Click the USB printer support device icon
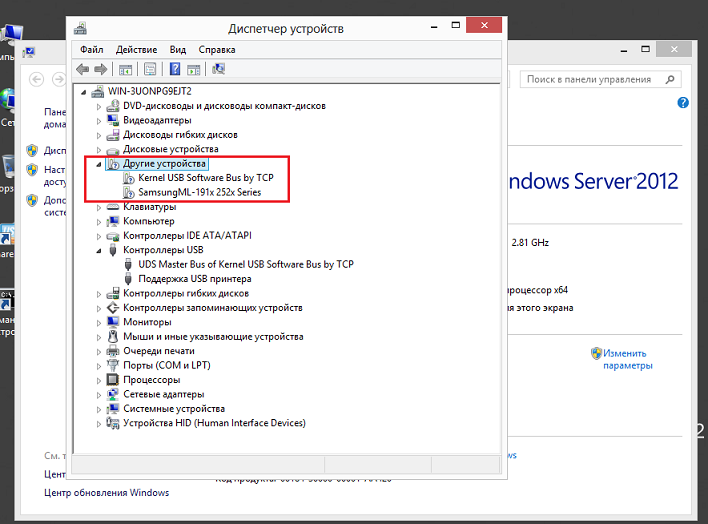The image size is (708, 524). [129, 279]
